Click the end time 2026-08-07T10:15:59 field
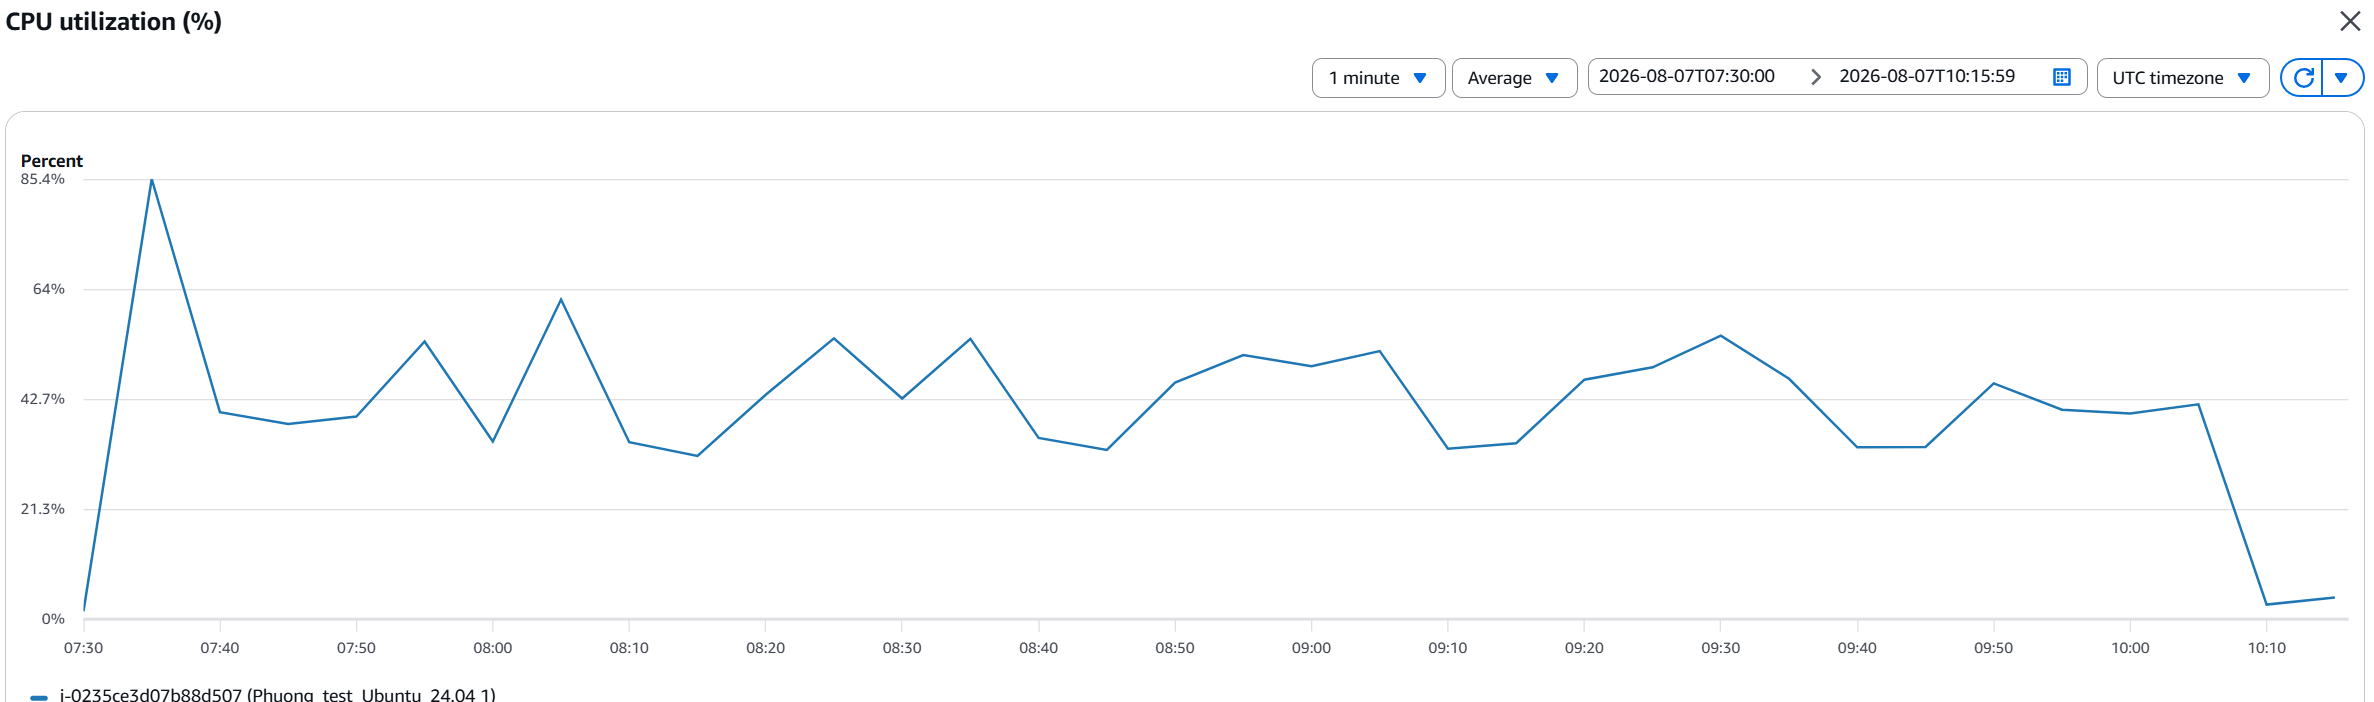Viewport: 2374px width, 702px height. [1927, 76]
